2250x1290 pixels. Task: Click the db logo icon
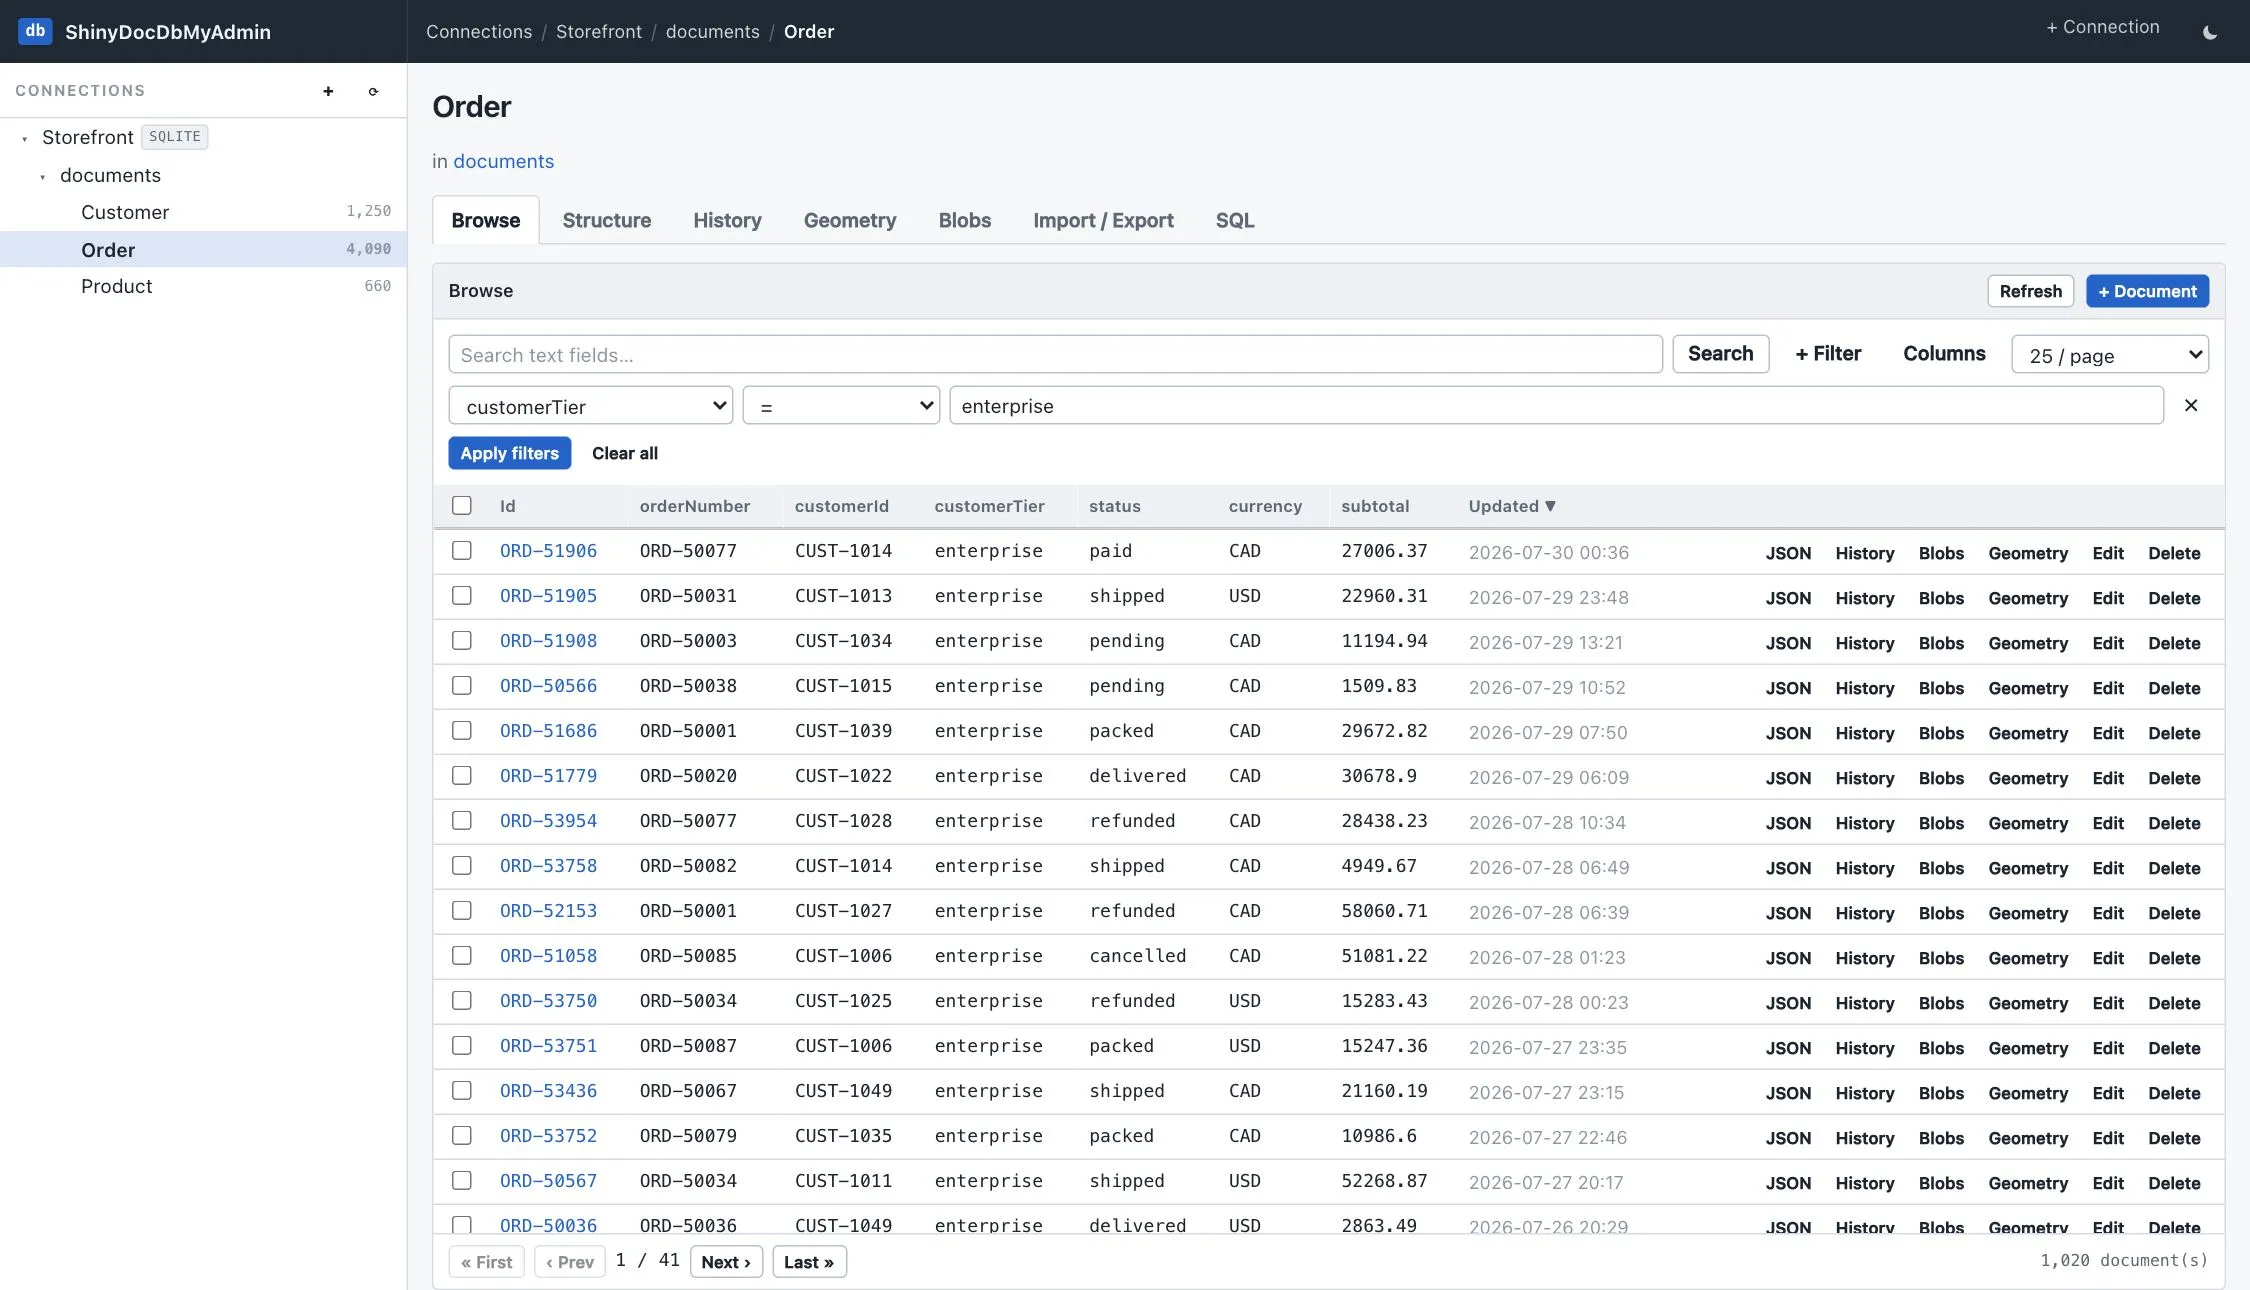pos(35,31)
